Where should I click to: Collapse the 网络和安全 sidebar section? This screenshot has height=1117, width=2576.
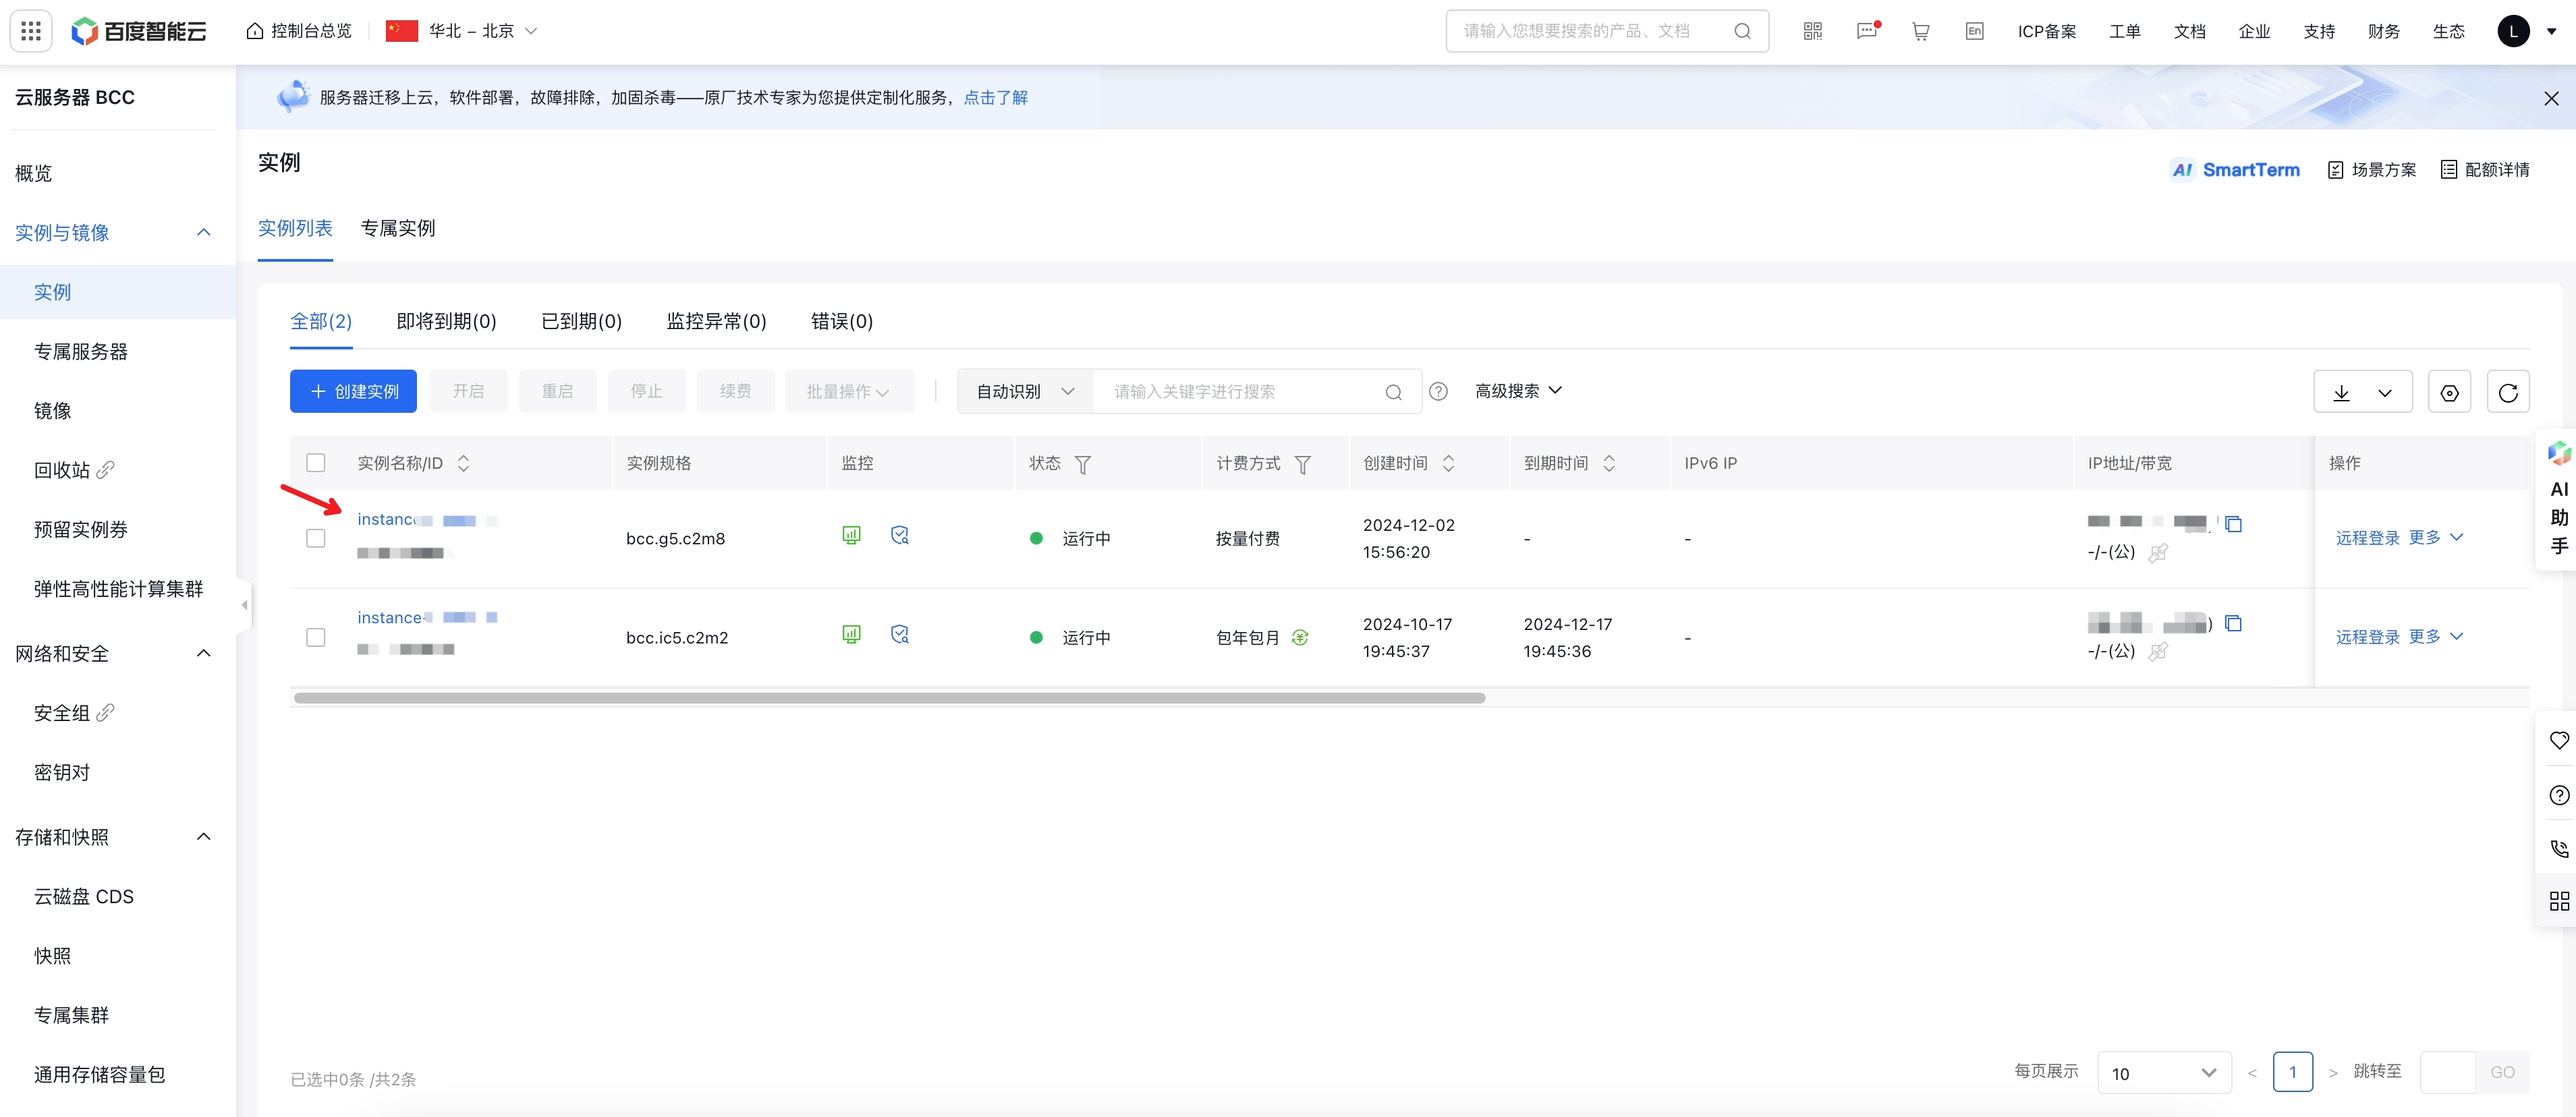click(x=204, y=653)
